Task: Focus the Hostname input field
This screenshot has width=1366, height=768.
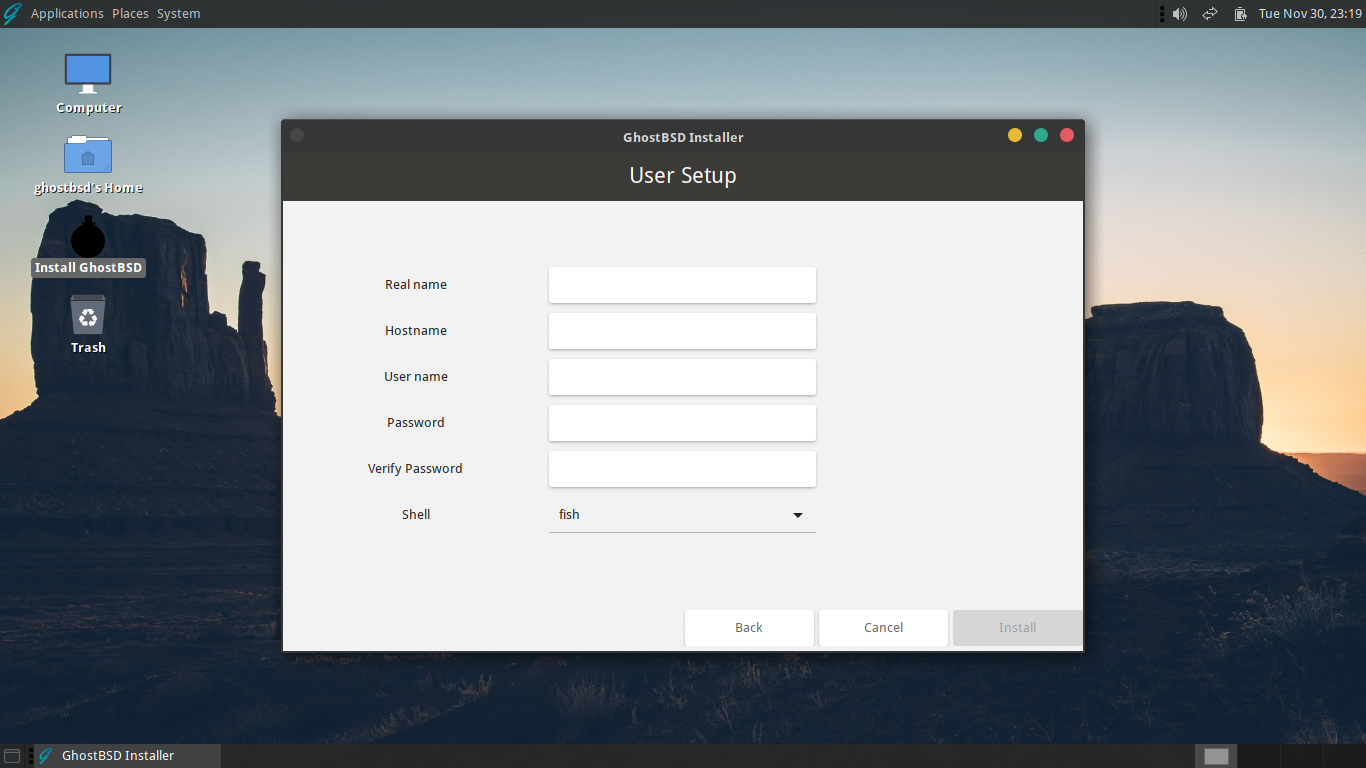Action: pos(682,331)
